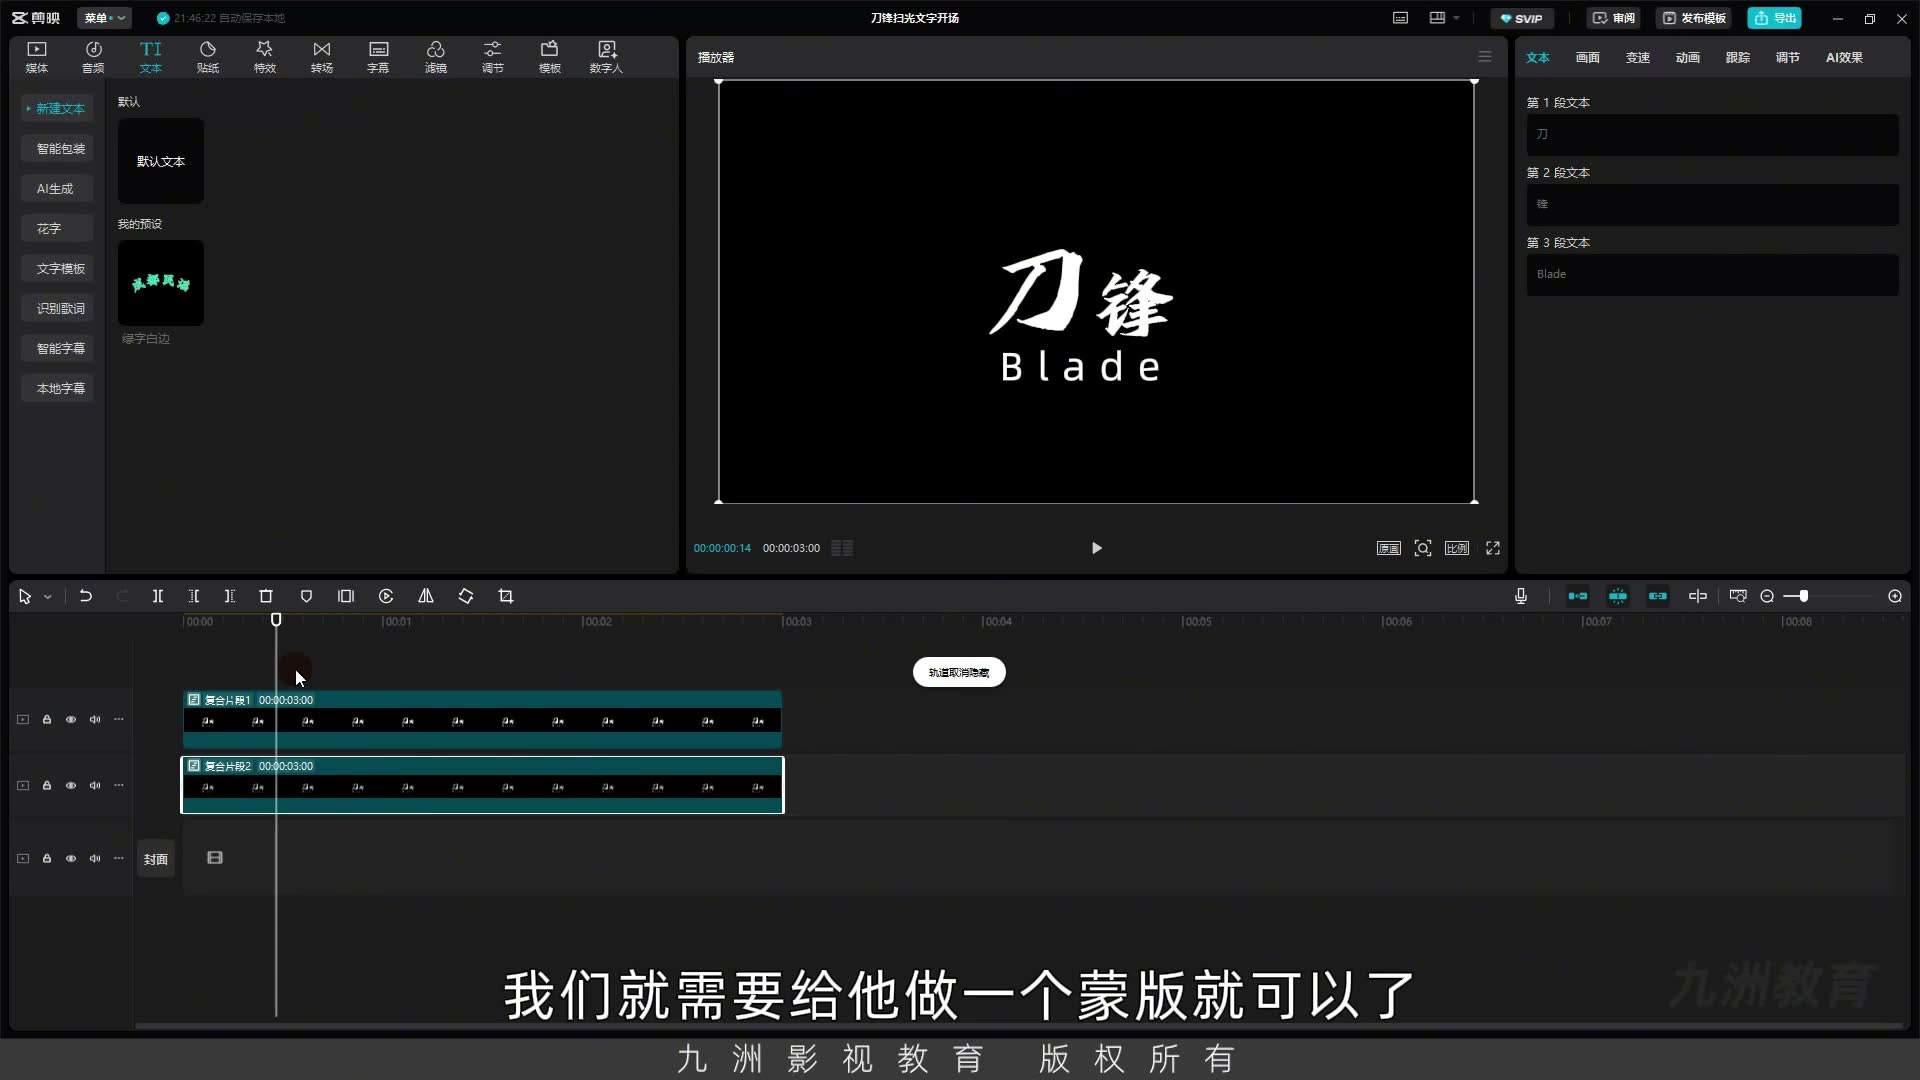1920x1080 pixels.
Task: Click the undo arrow in timeline toolbar
Action: 86,596
